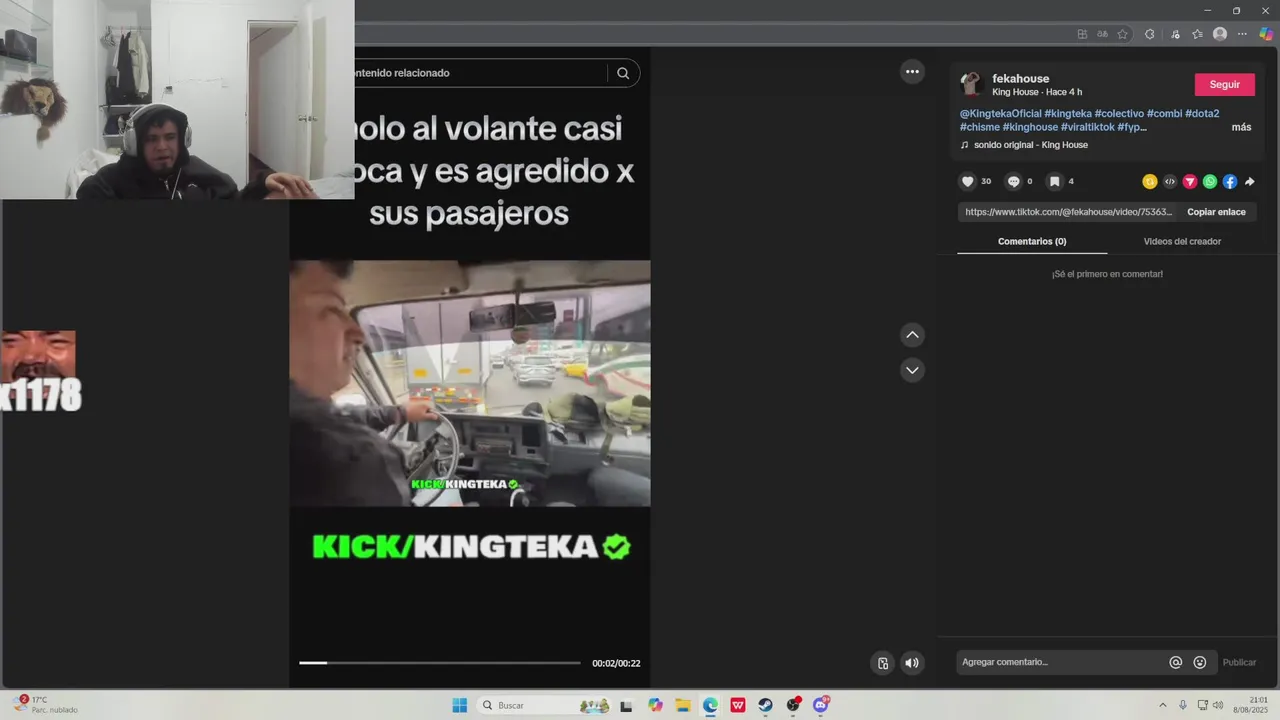Click the video URL text field
This screenshot has width=1280, height=720.
1069,212
